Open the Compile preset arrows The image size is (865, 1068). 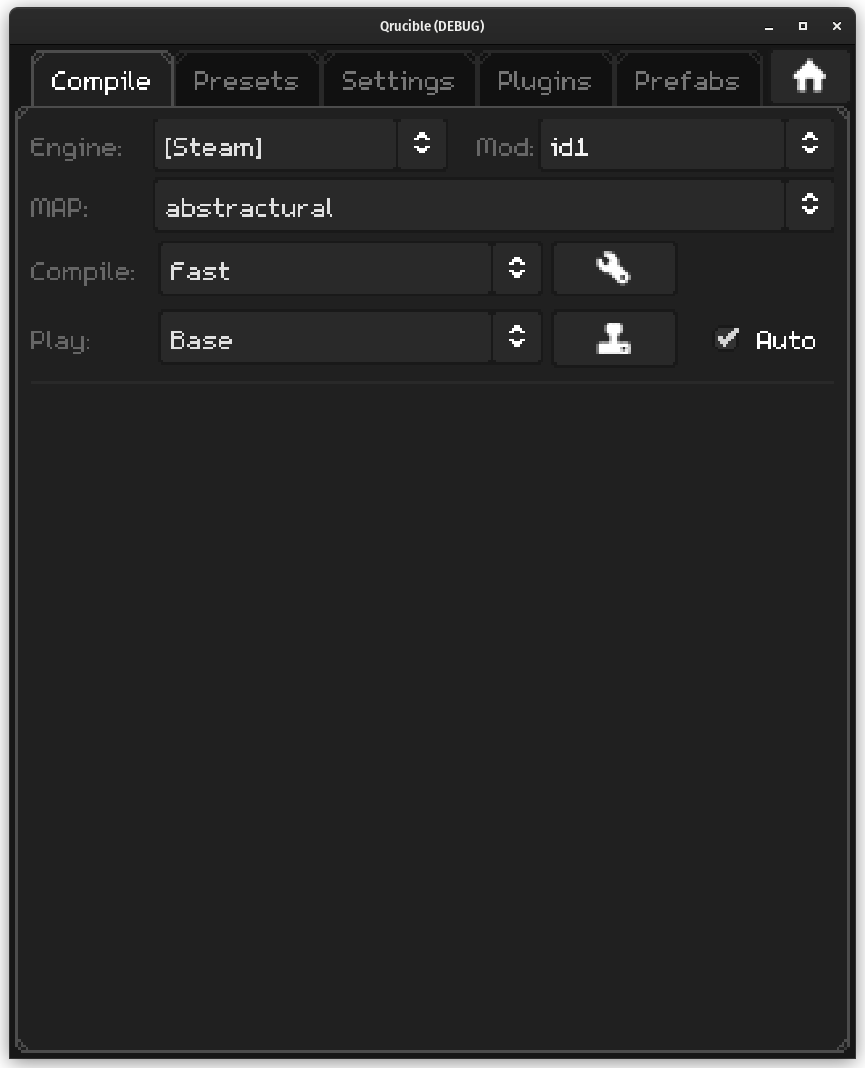[x=516, y=269]
